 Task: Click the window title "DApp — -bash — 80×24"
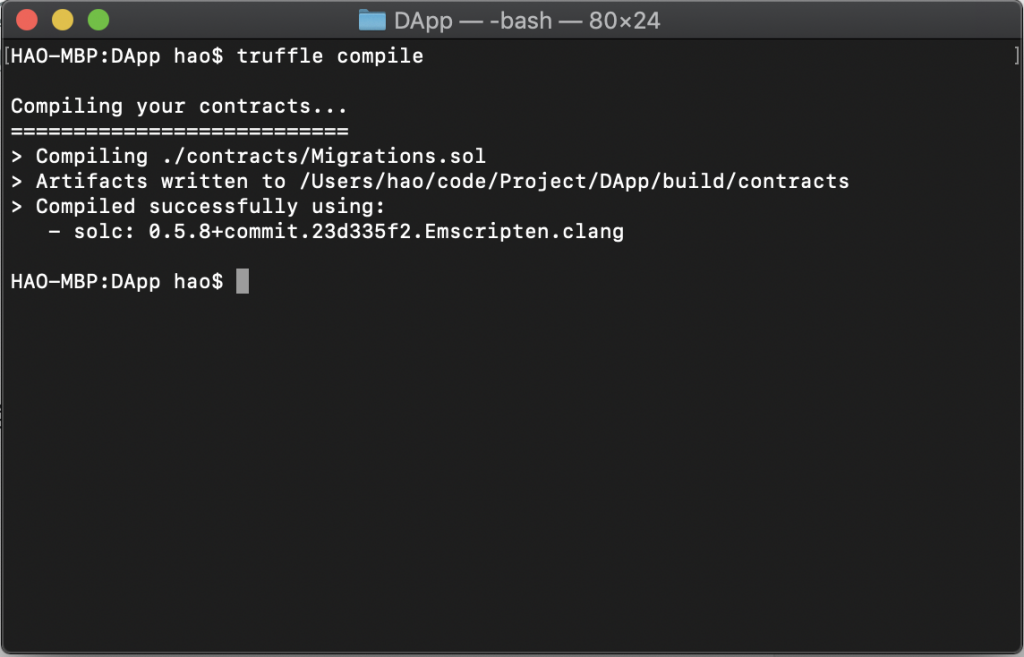(527, 20)
